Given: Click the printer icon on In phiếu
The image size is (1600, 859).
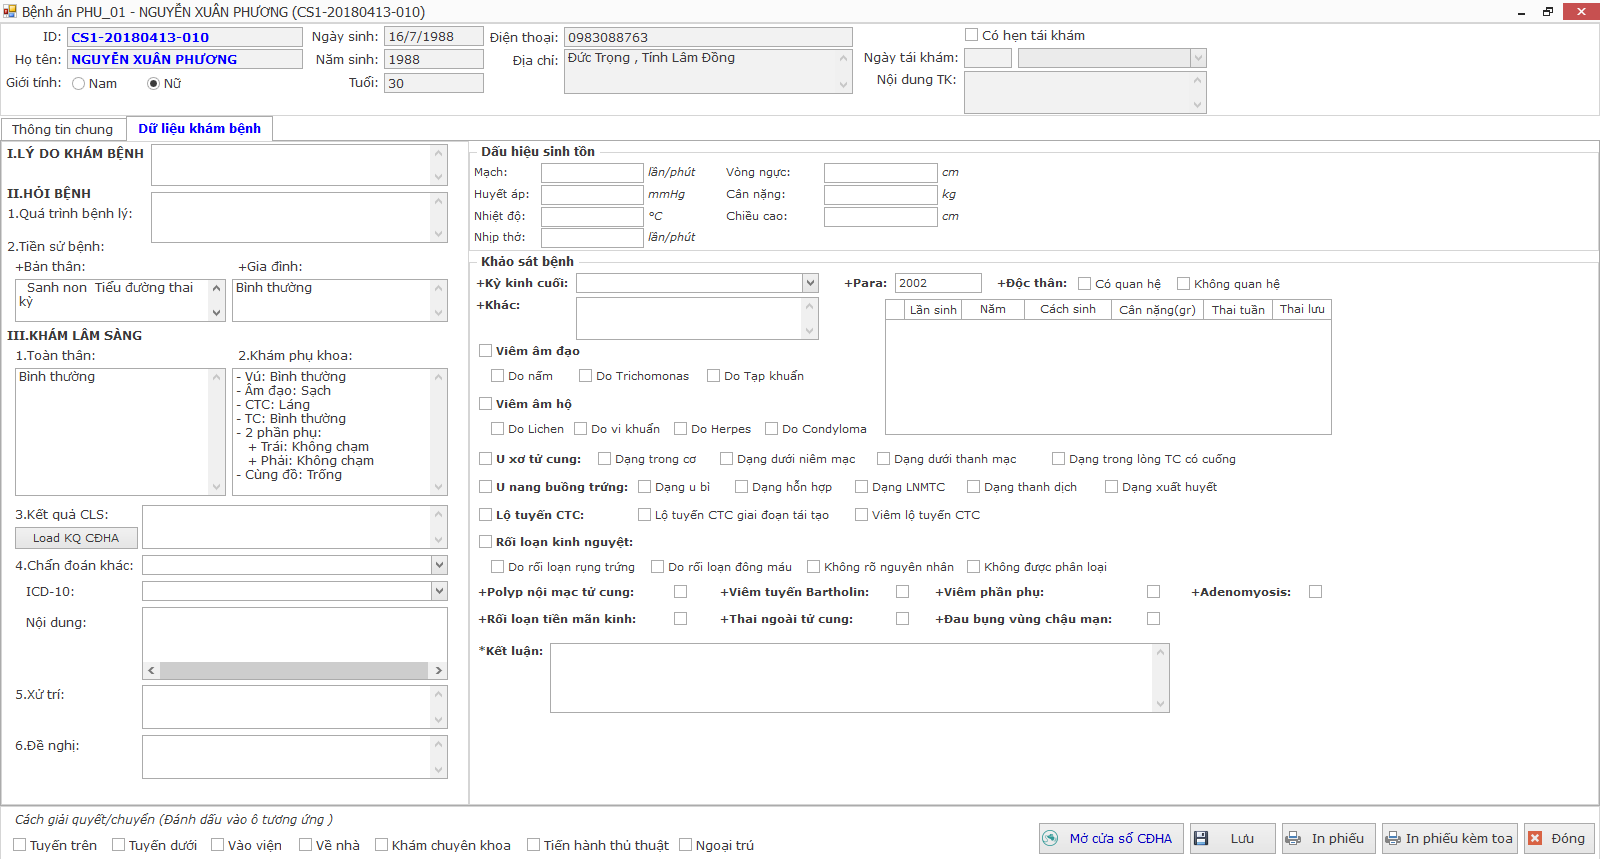Looking at the screenshot, I should [1293, 838].
